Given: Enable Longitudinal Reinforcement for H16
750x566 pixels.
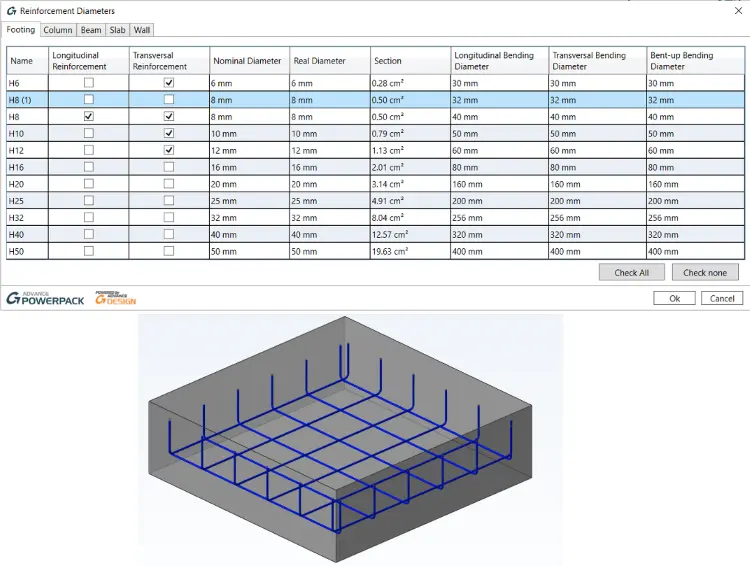Looking at the screenshot, I should click(x=88, y=167).
